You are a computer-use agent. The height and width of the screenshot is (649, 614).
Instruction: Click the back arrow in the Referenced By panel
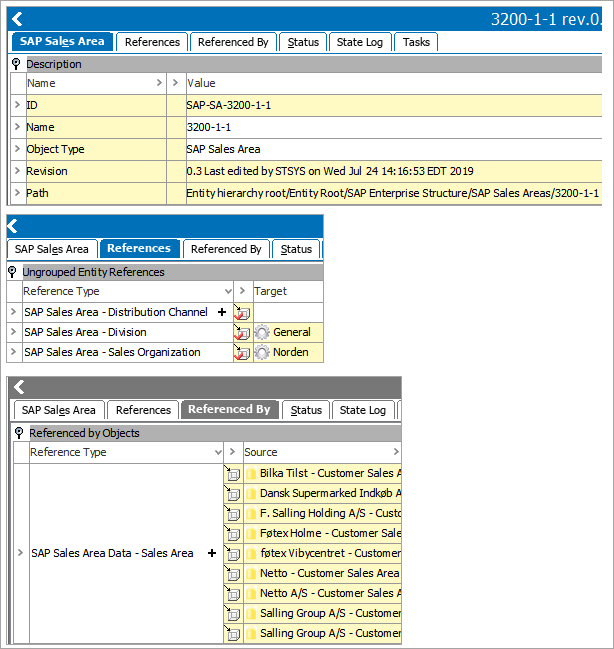19,387
